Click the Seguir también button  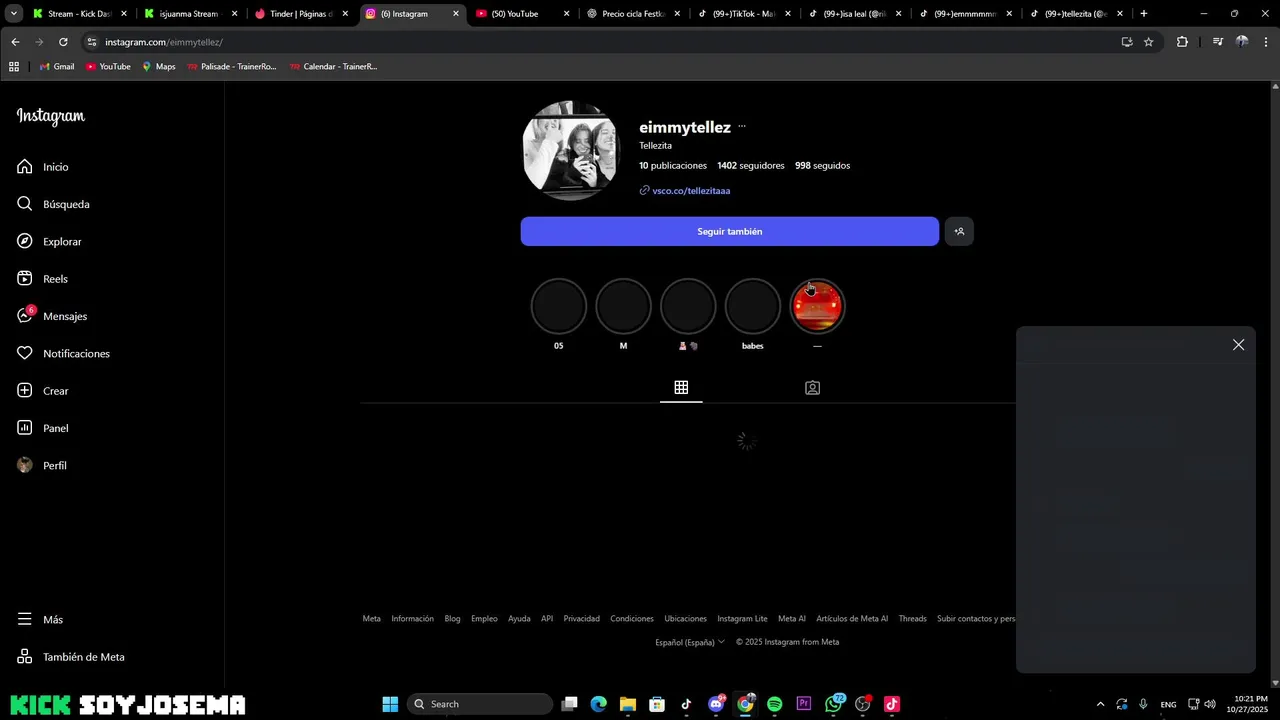730,231
